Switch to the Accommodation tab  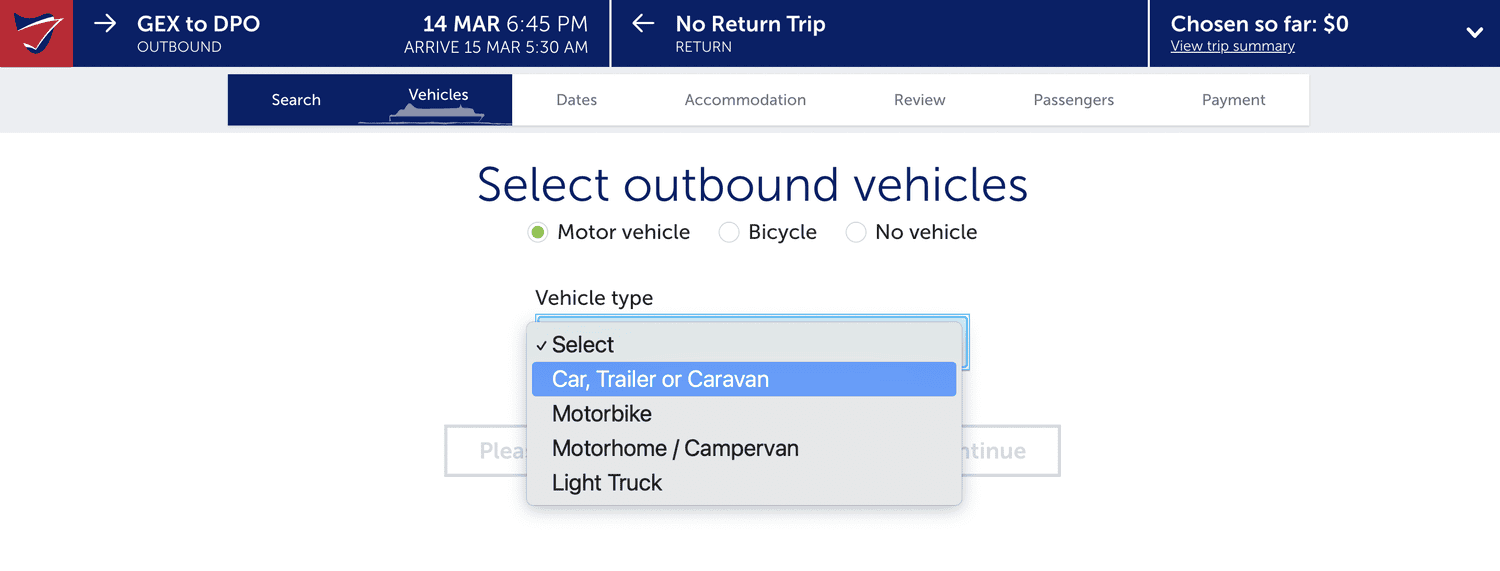[x=745, y=100]
